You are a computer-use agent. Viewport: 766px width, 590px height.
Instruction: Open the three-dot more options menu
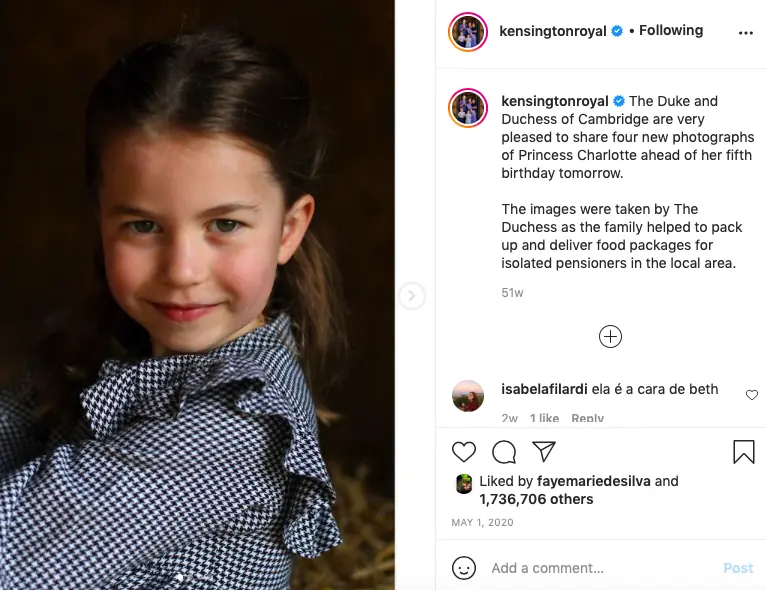[x=745, y=32]
